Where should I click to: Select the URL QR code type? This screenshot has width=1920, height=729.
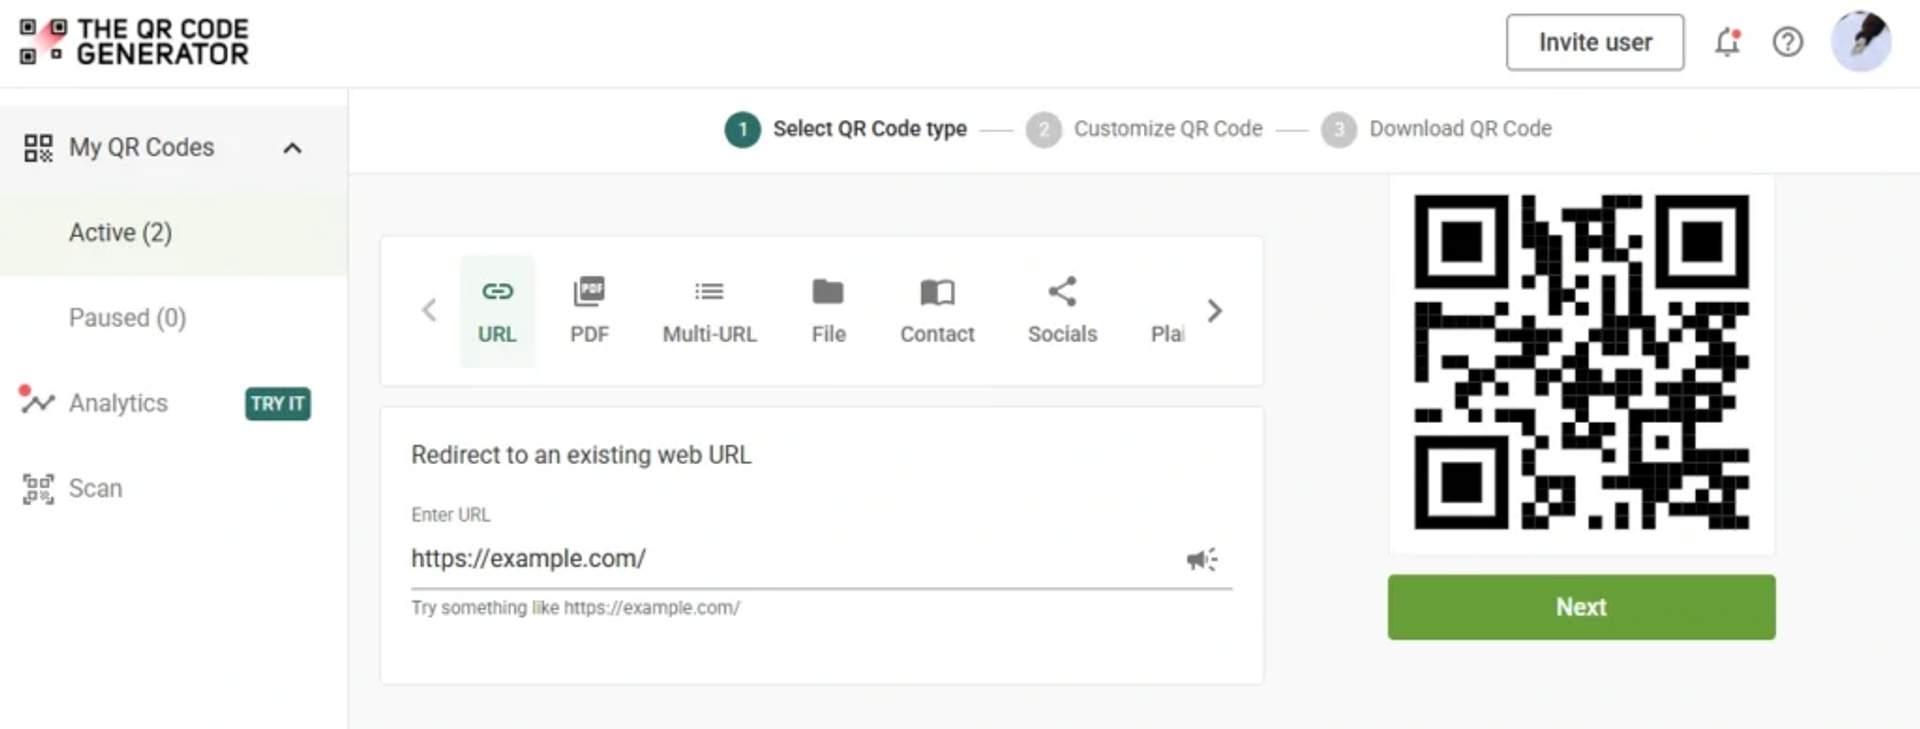click(x=497, y=311)
